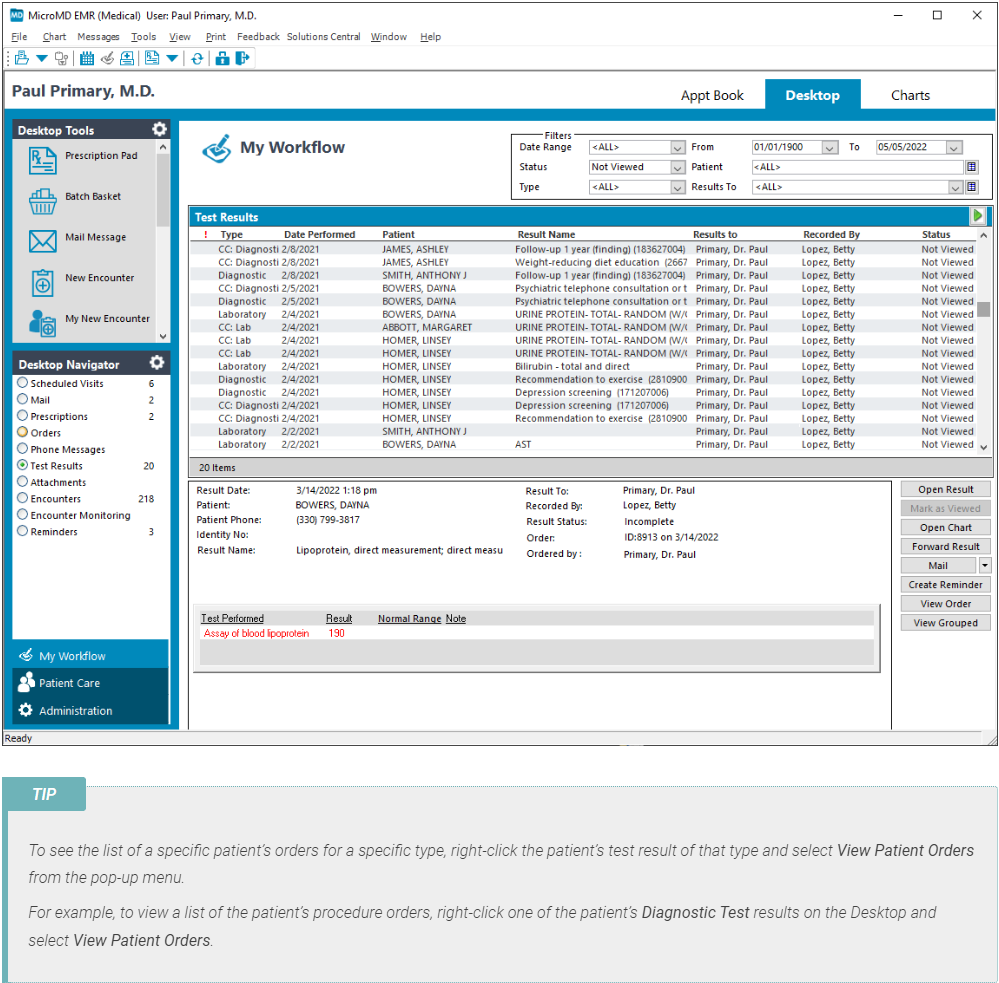Screen dimensions: 999x983
Task: Click the Create Reminder button
Action: pos(945,584)
